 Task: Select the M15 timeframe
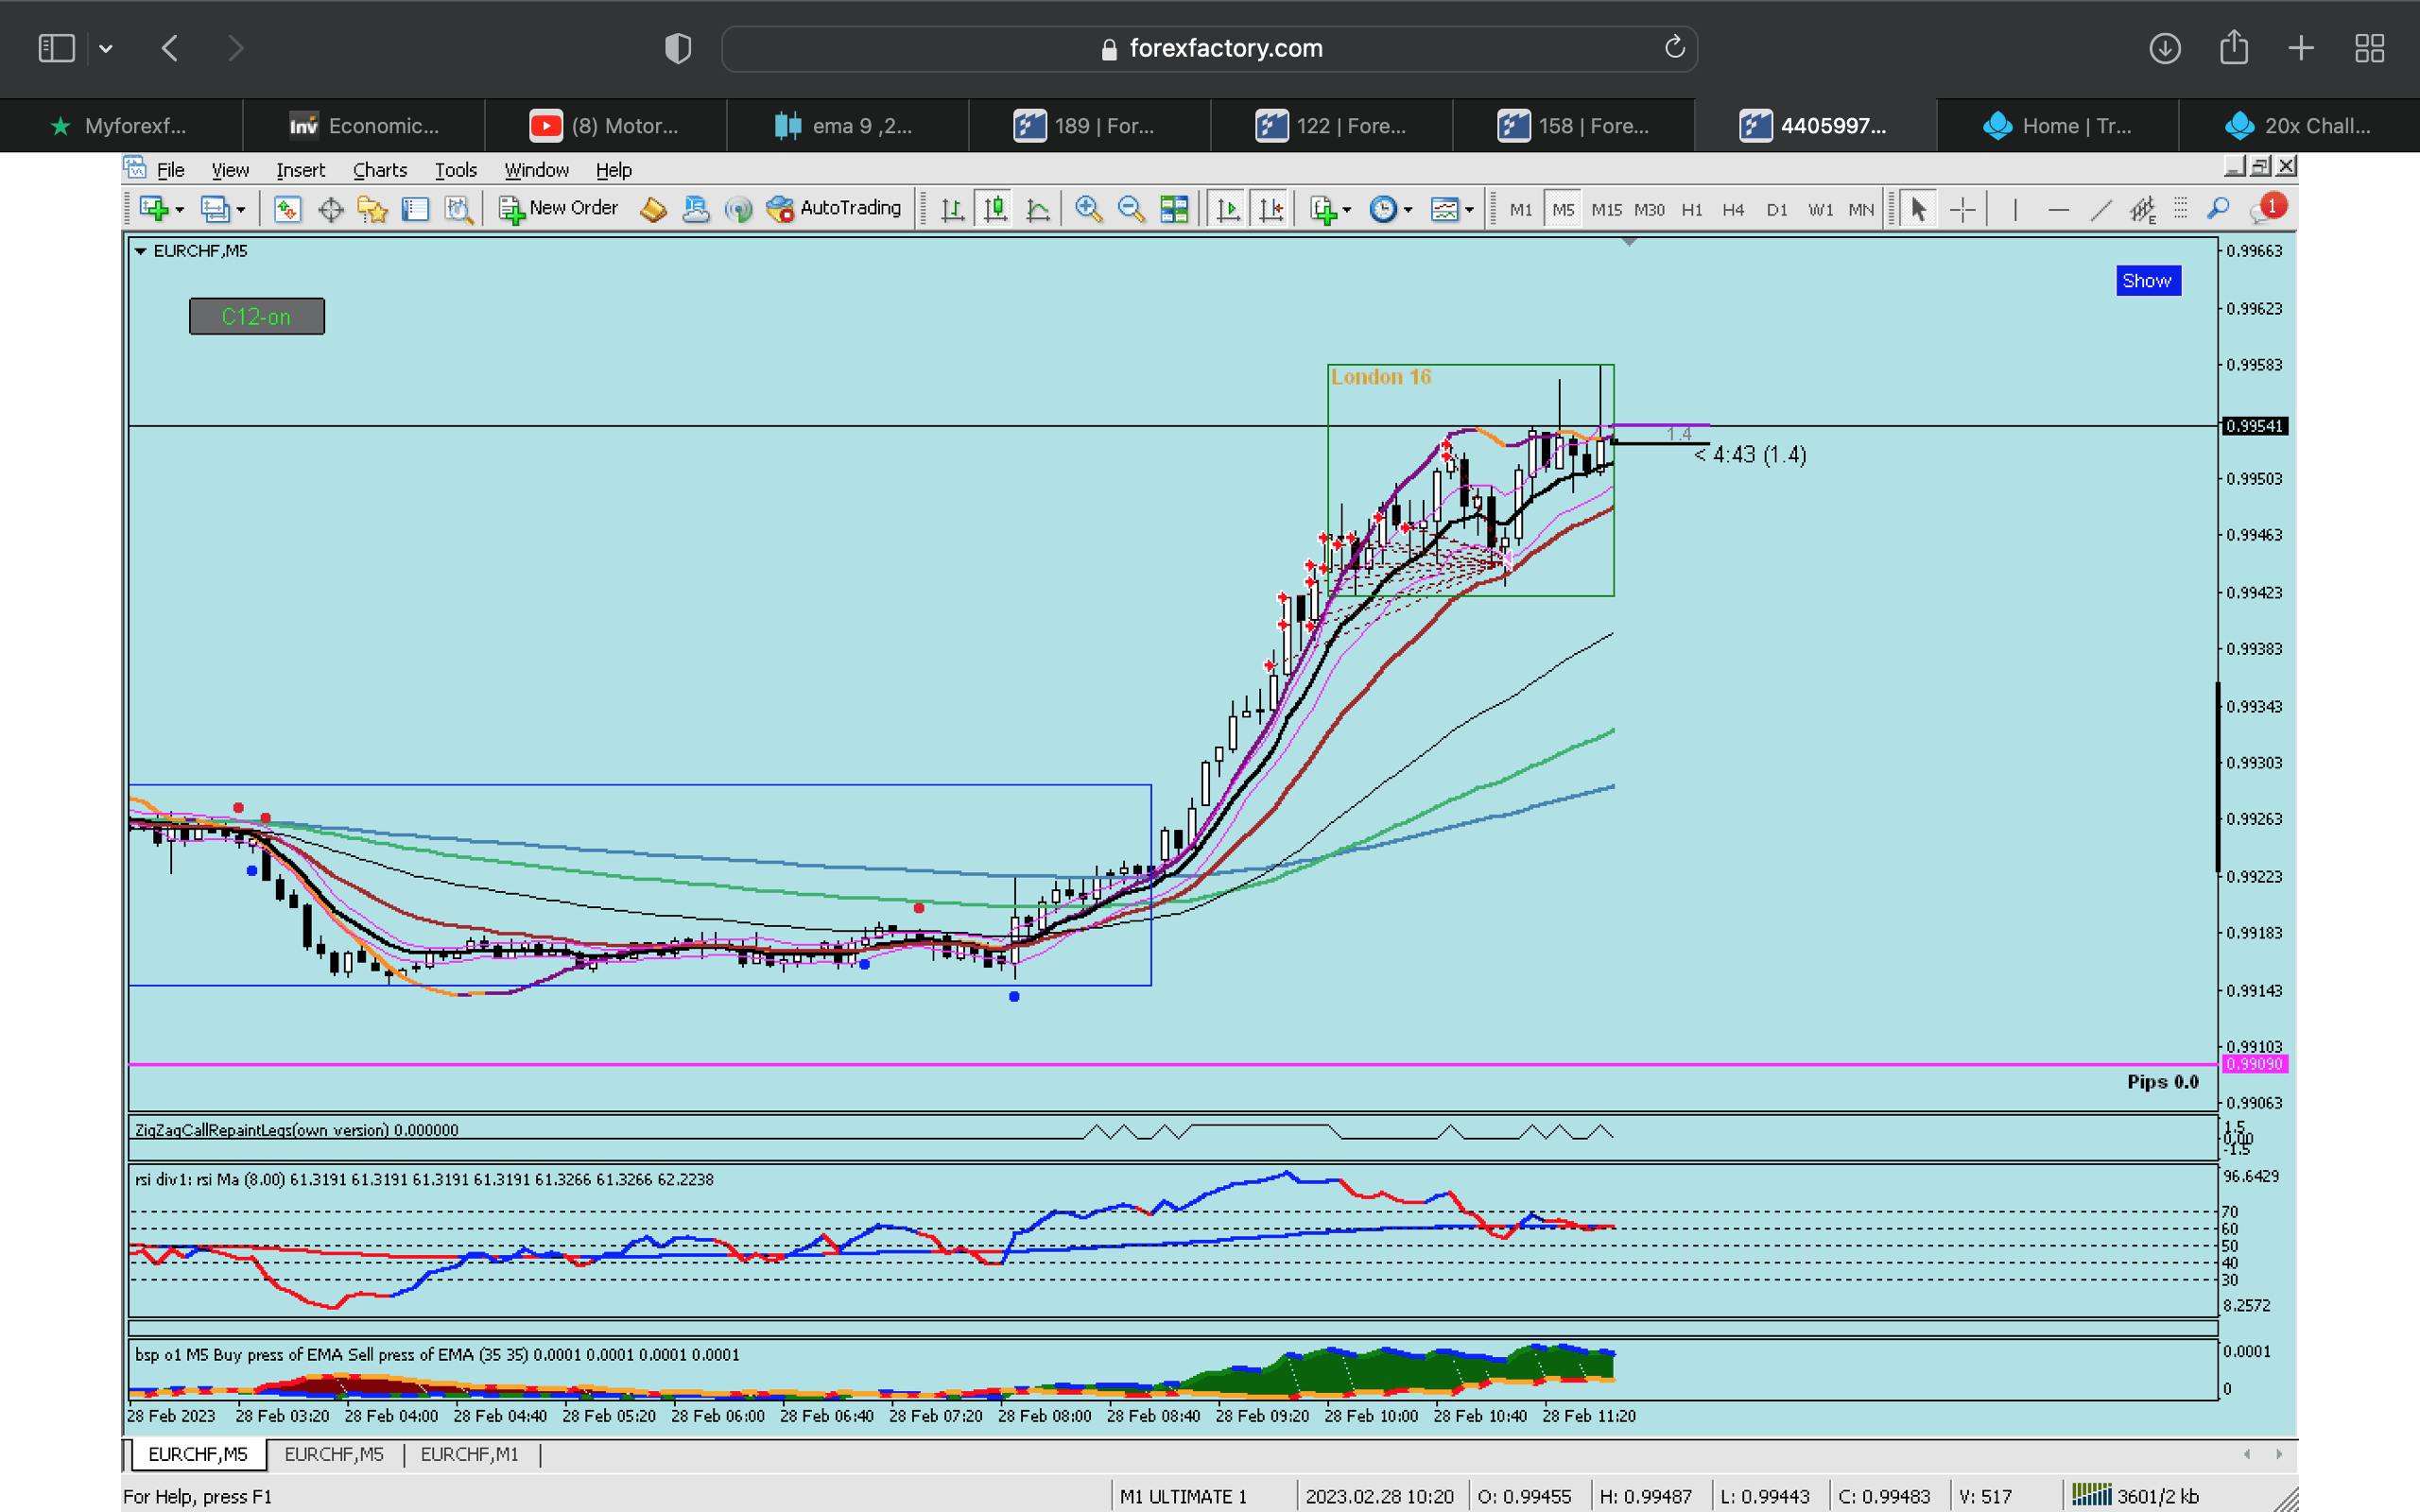[1606, 210]
